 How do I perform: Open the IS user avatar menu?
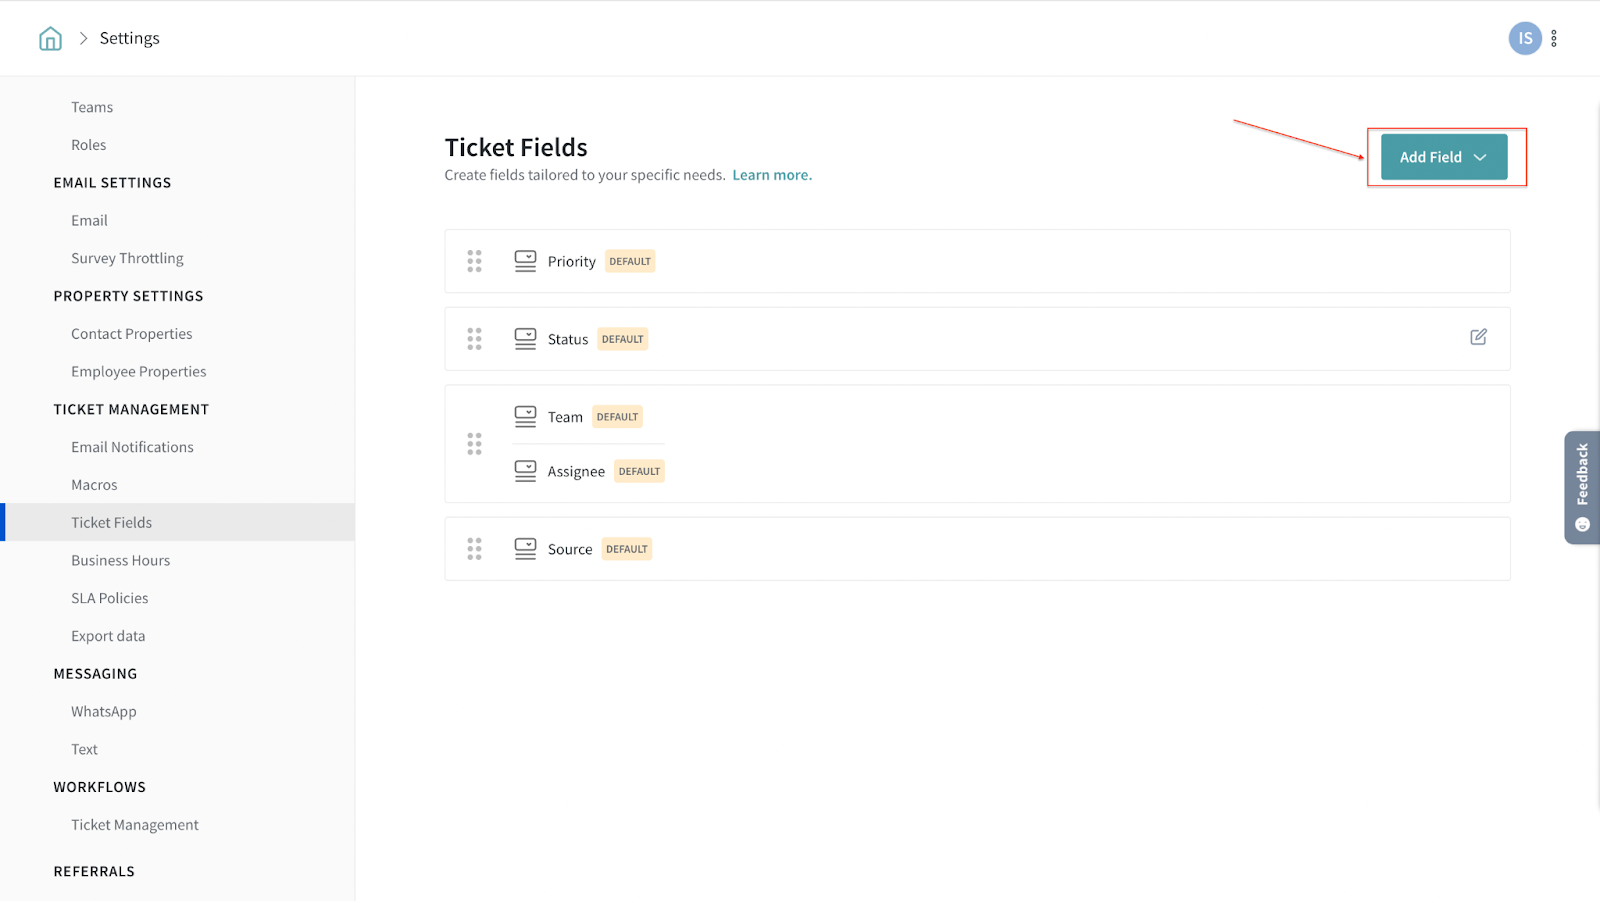click(1524, 39)
